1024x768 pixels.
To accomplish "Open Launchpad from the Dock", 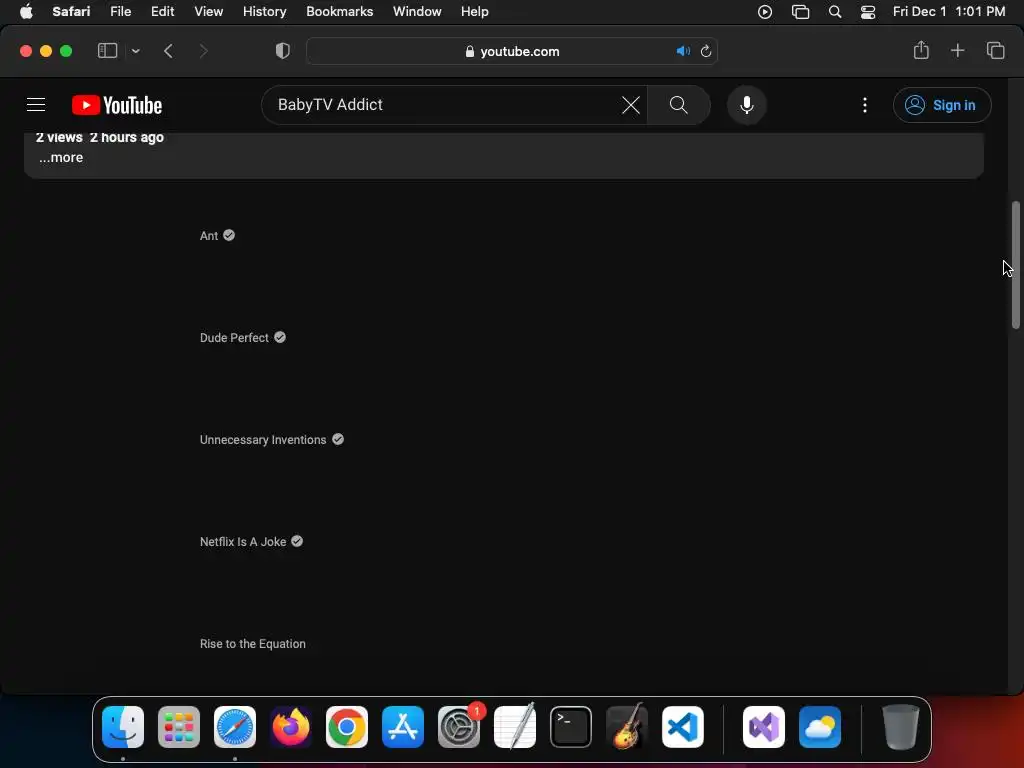I will pos(179,727).
